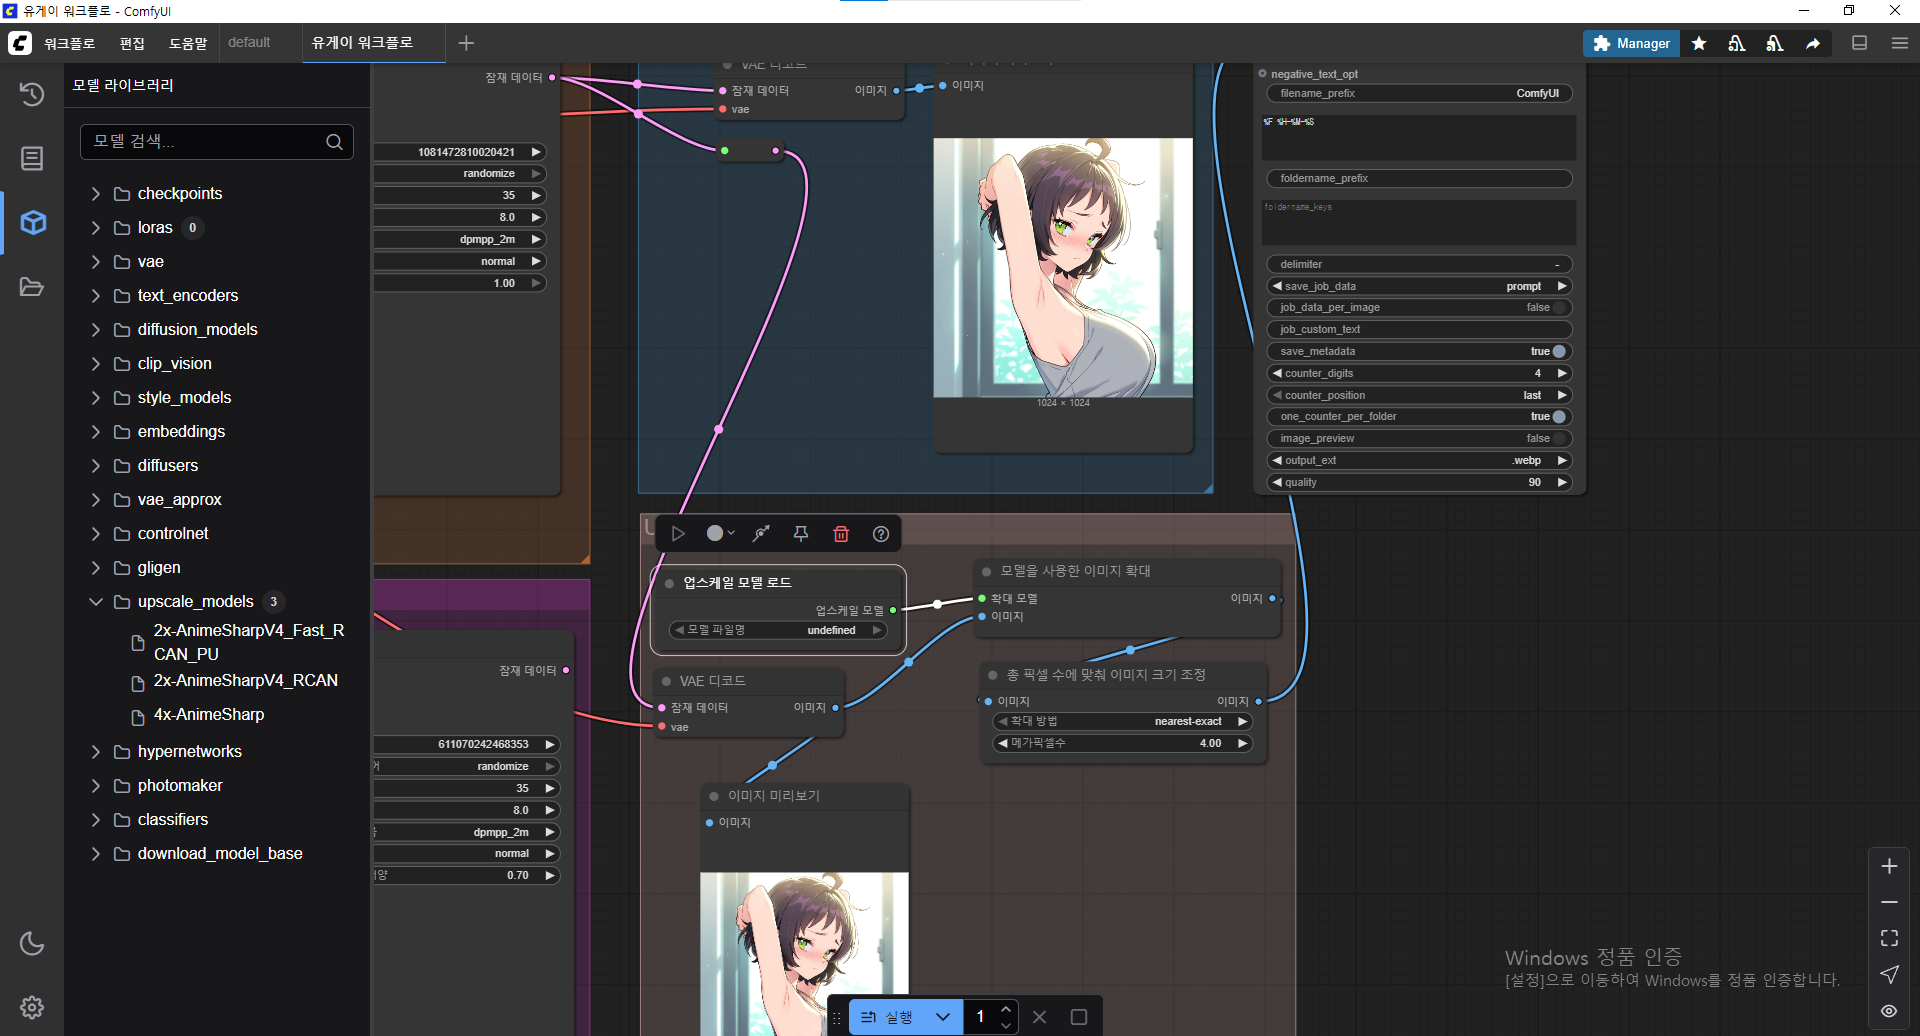
Task: Click the 1024 × 1024 preview image
Action: click(x=1063, y=268)
